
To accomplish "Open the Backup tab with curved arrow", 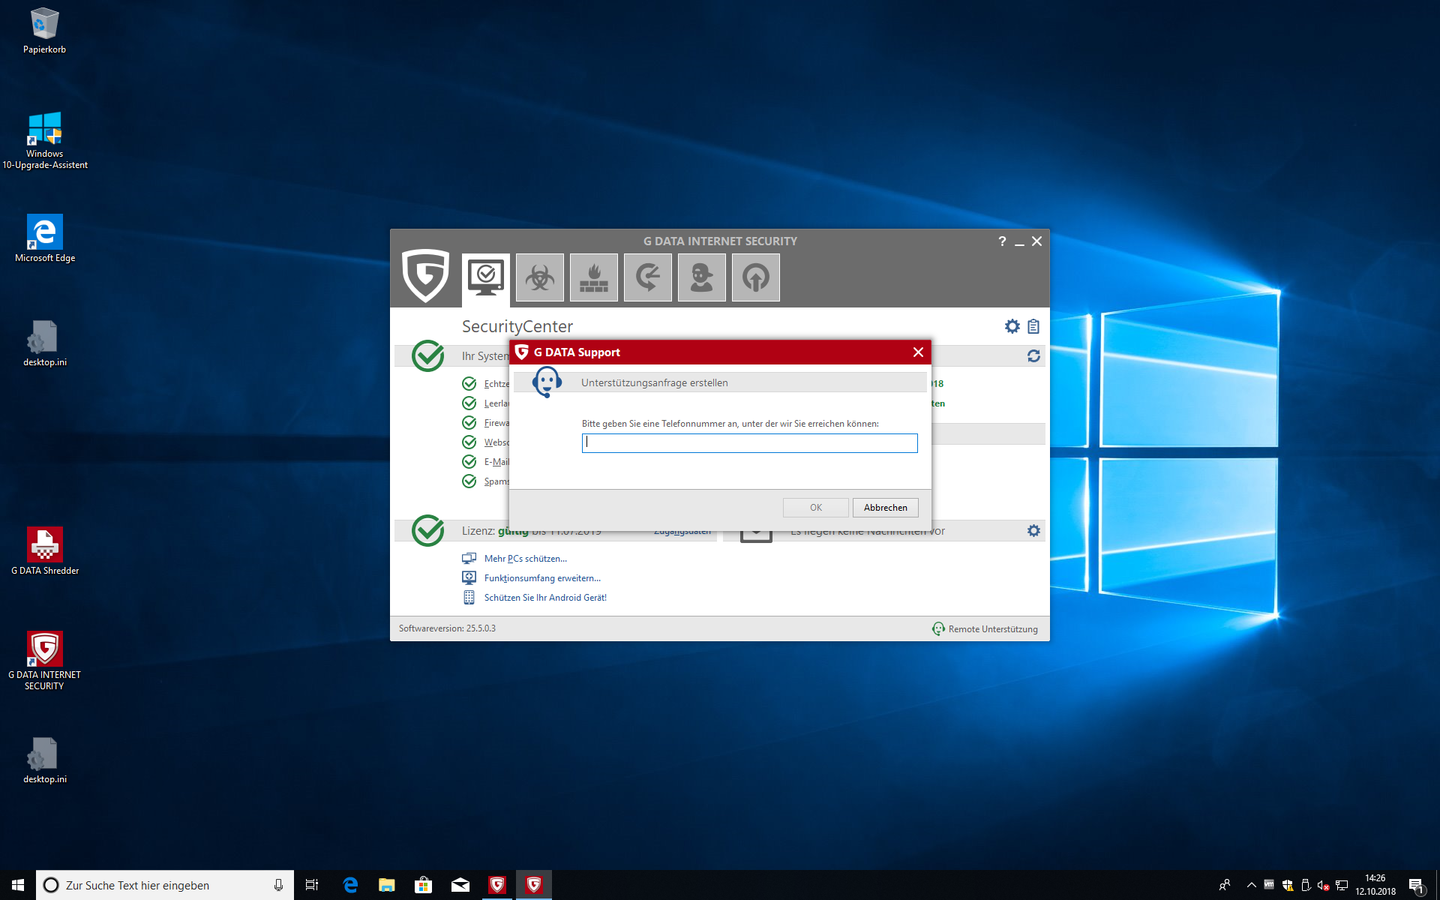I will coord(648,277).
